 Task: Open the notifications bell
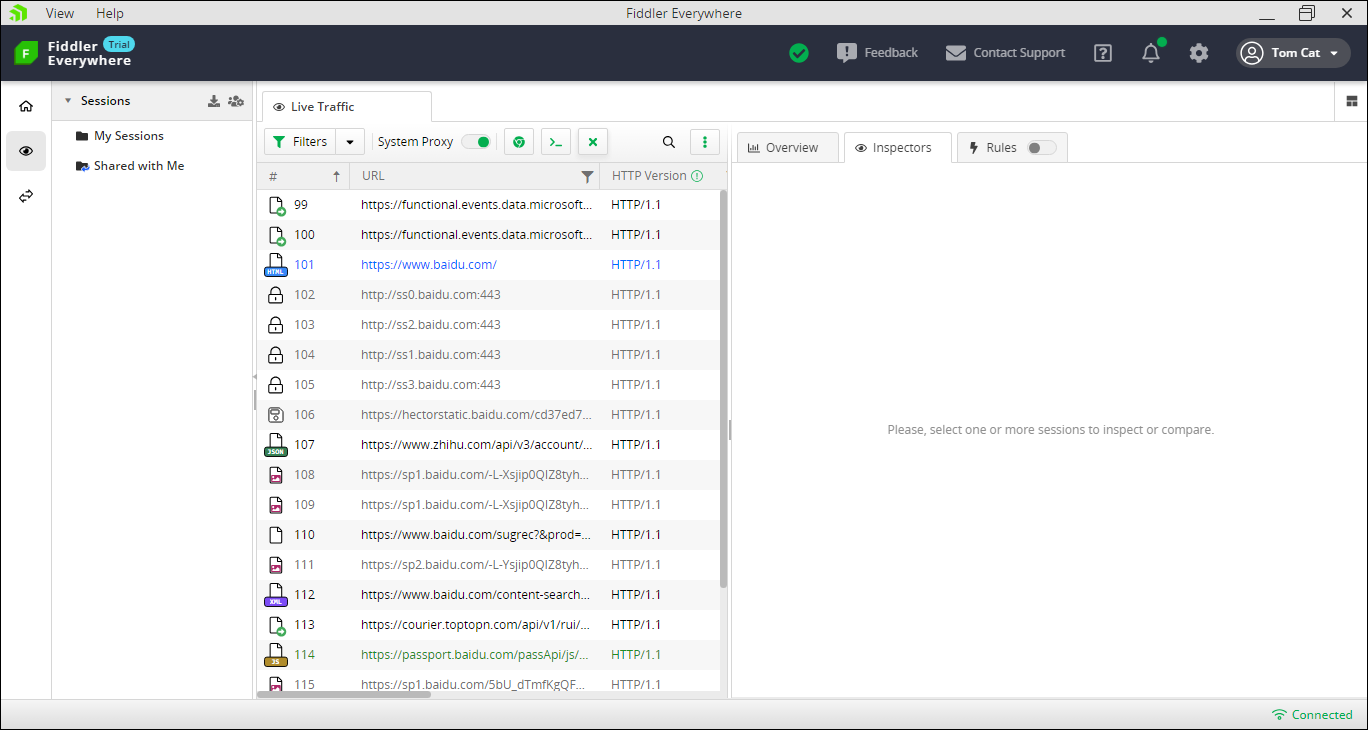click(1151, 53)
